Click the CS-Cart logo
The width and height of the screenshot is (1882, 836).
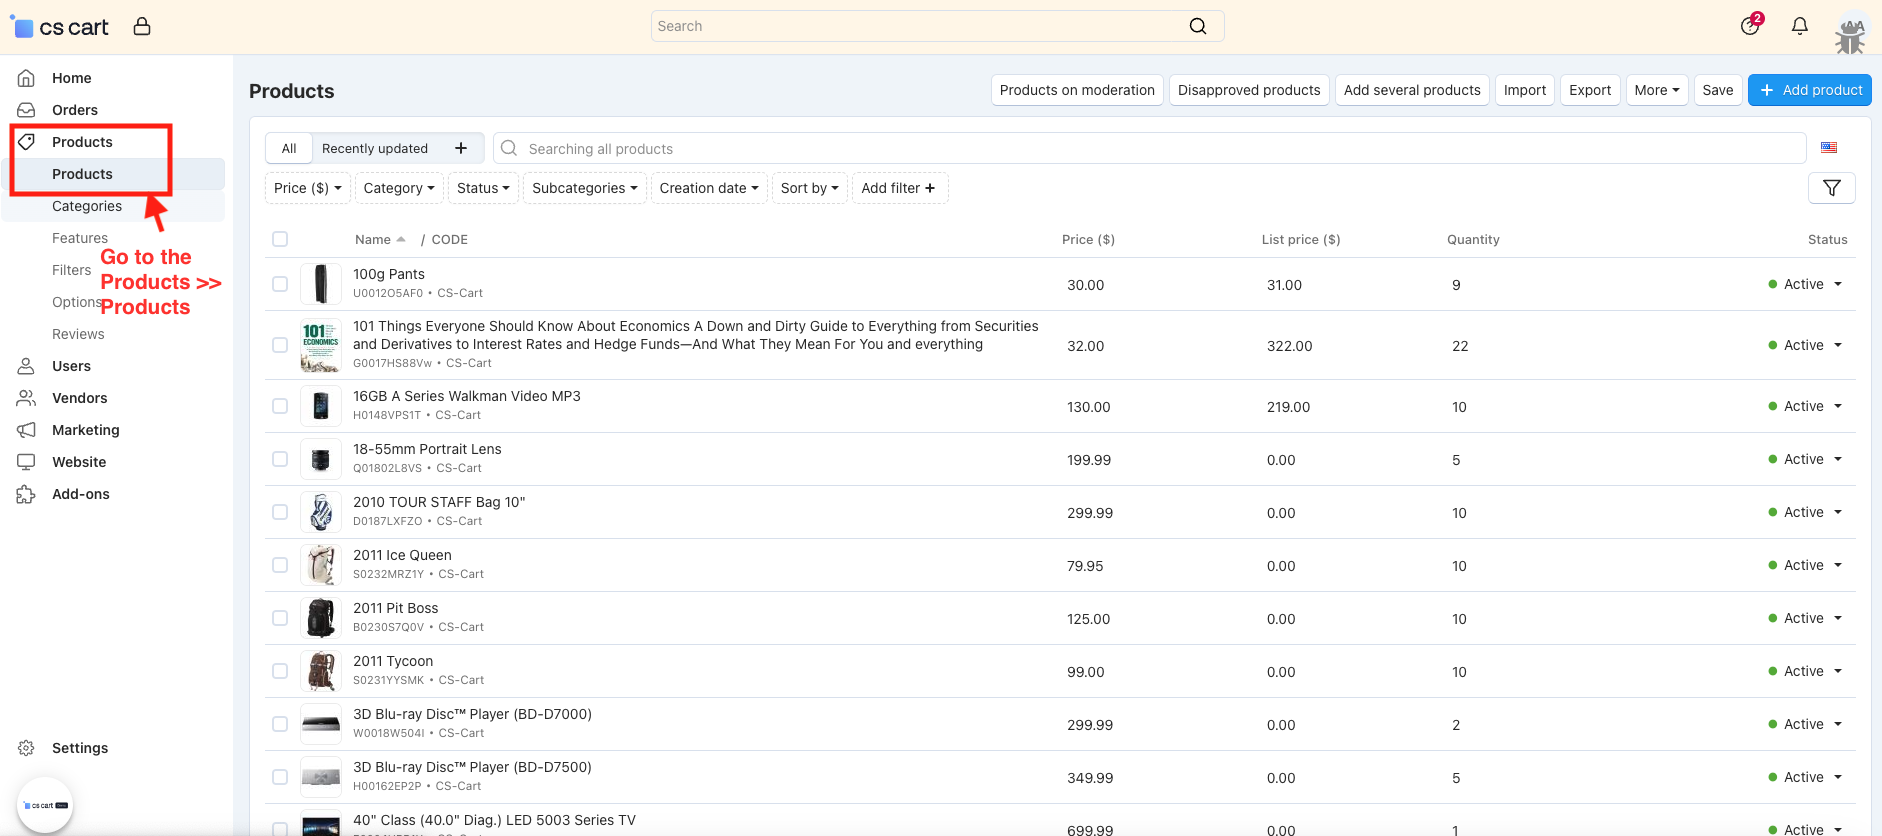click(60, 27)
